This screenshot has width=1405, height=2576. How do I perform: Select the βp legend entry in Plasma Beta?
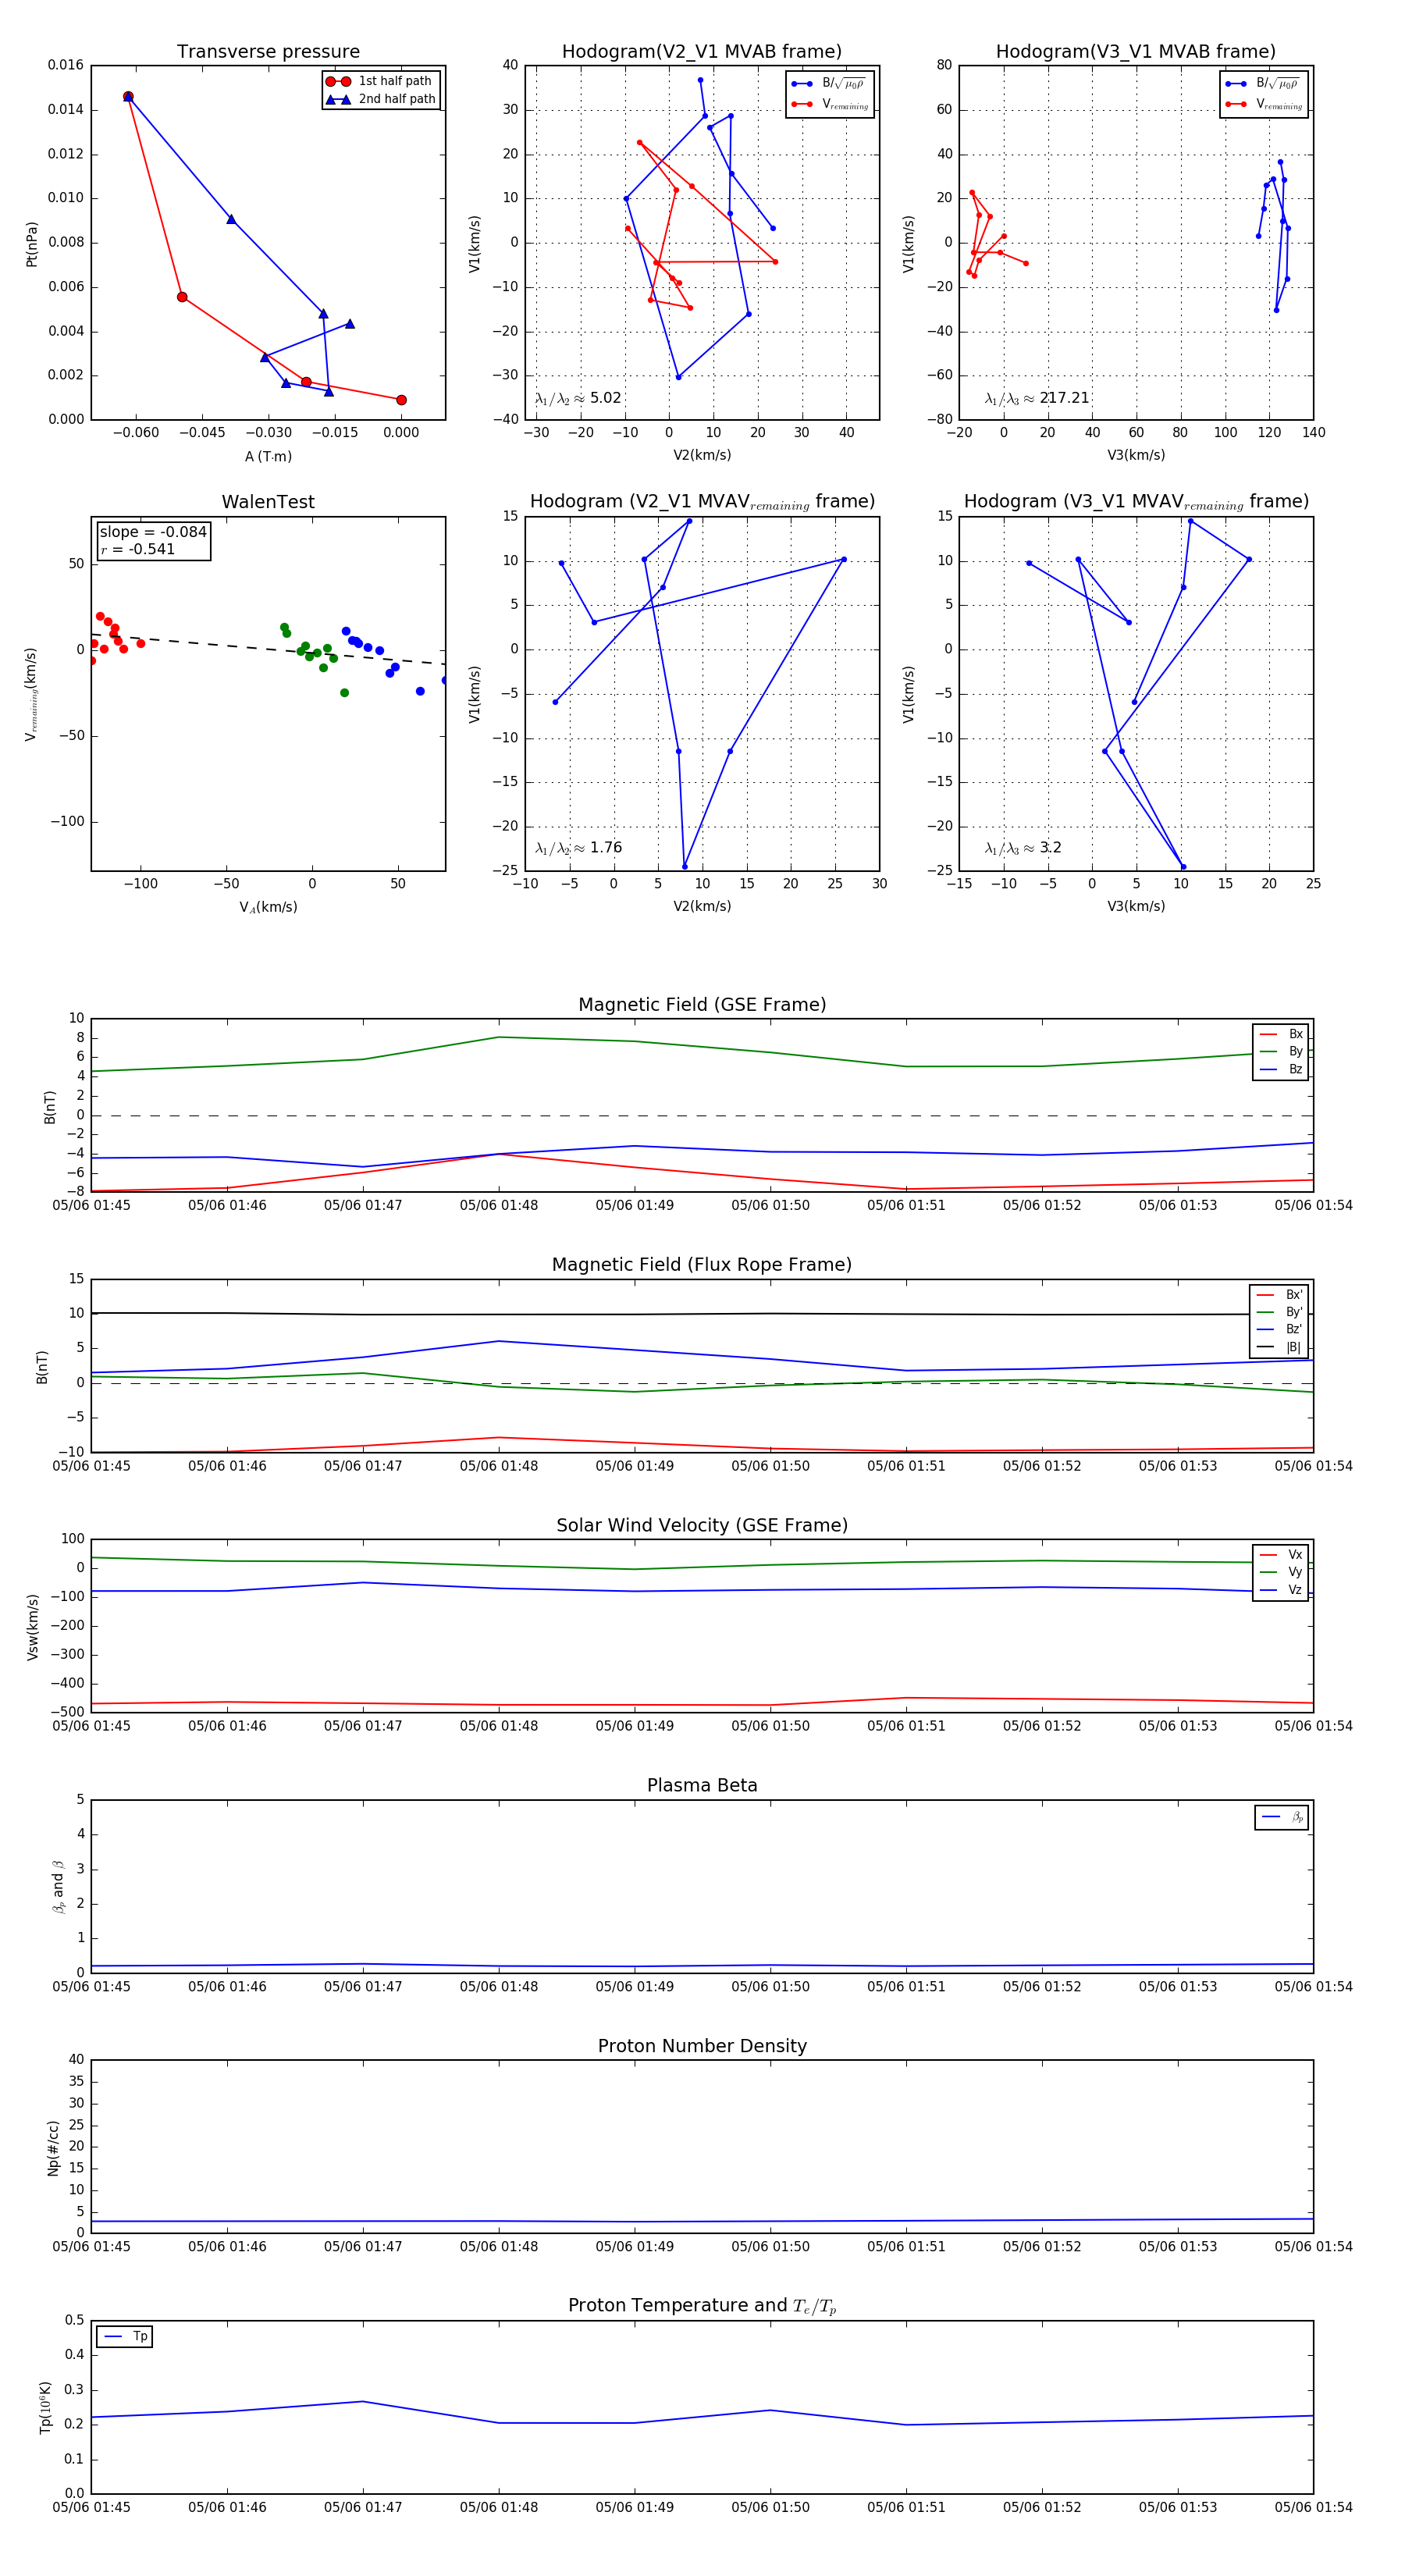point(1282,1817)
